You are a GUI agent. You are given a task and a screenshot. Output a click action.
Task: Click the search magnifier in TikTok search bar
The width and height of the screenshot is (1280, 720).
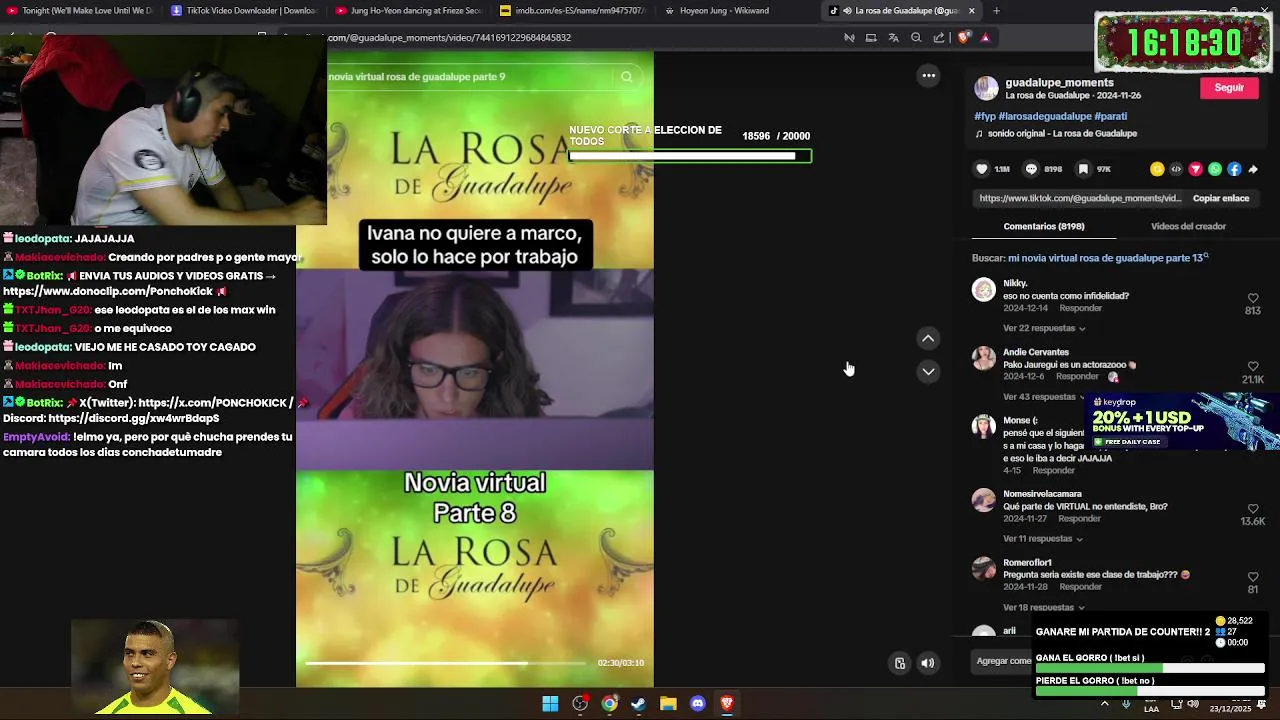[x=627, y=76]
